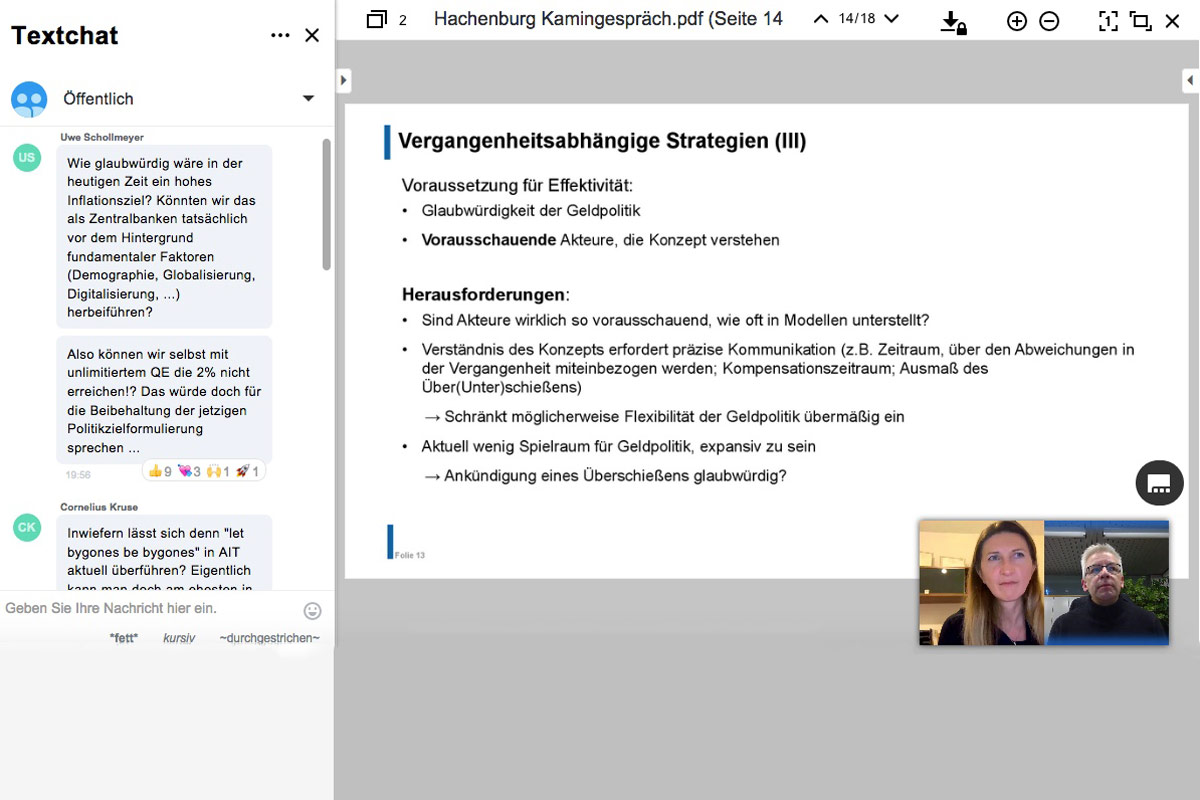Open the emoji picker in message box
Screen dimensions: 1200x800
(x=312, y=610)
